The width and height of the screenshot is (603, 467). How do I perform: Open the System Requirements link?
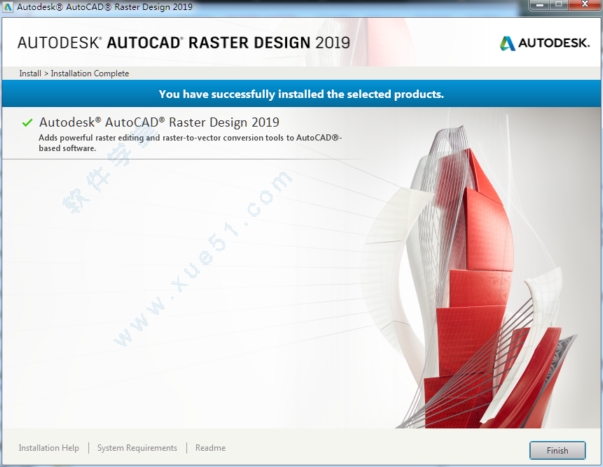(x=137, y=448)
